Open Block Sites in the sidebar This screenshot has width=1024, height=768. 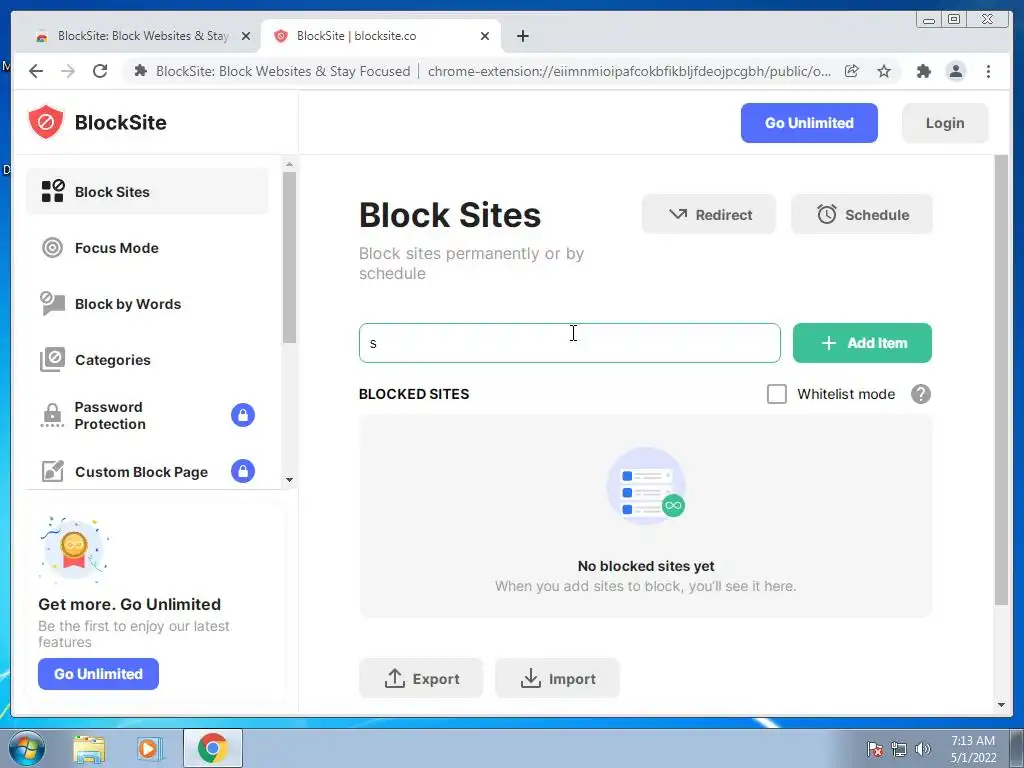[147, 191]
